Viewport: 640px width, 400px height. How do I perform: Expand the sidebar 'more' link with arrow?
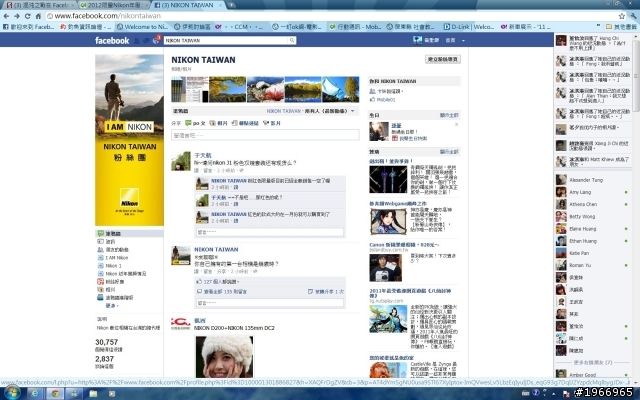(x=112, y=306)
